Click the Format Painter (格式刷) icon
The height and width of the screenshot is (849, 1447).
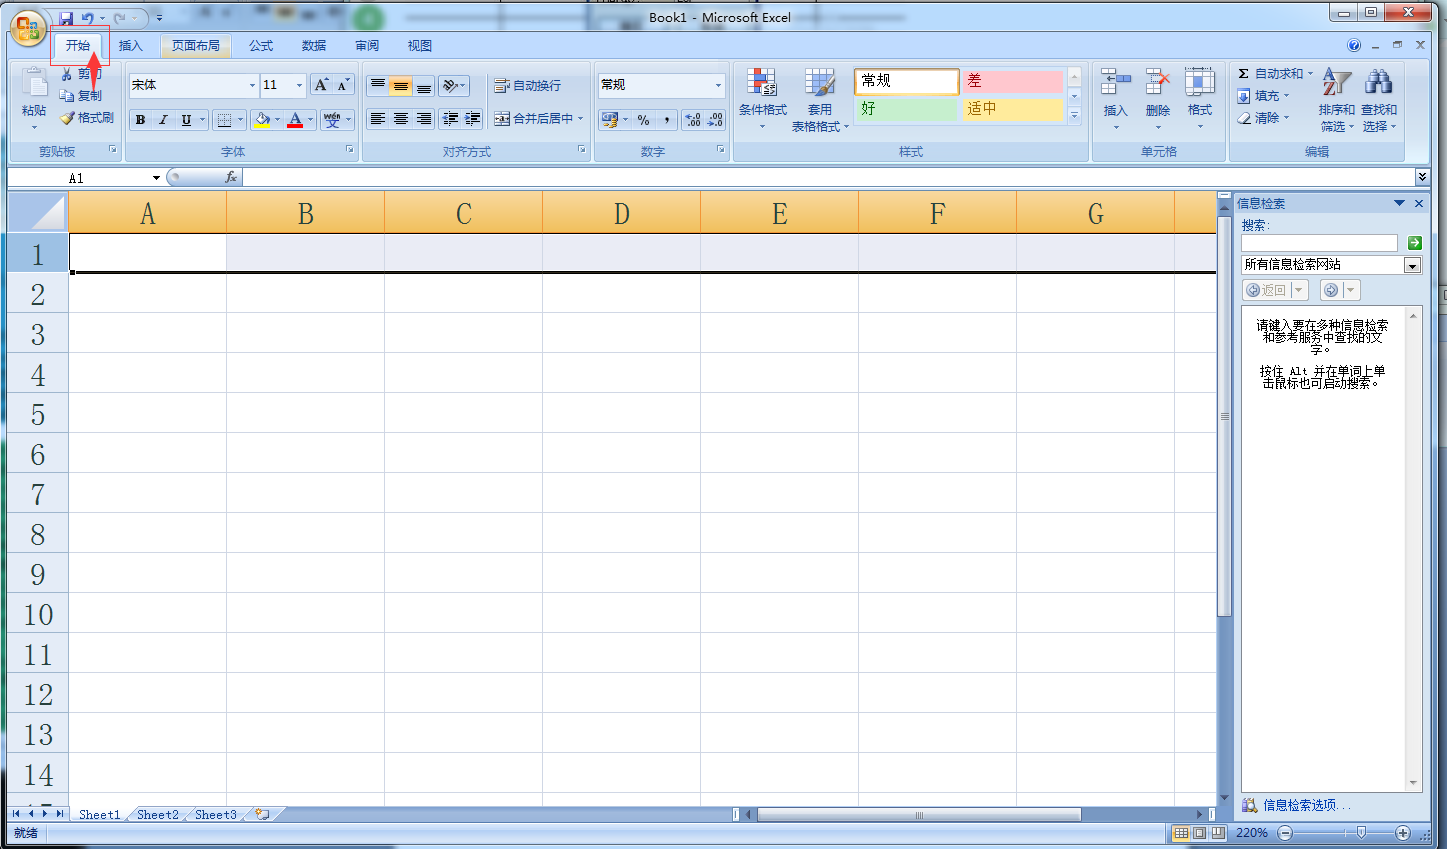67,118
